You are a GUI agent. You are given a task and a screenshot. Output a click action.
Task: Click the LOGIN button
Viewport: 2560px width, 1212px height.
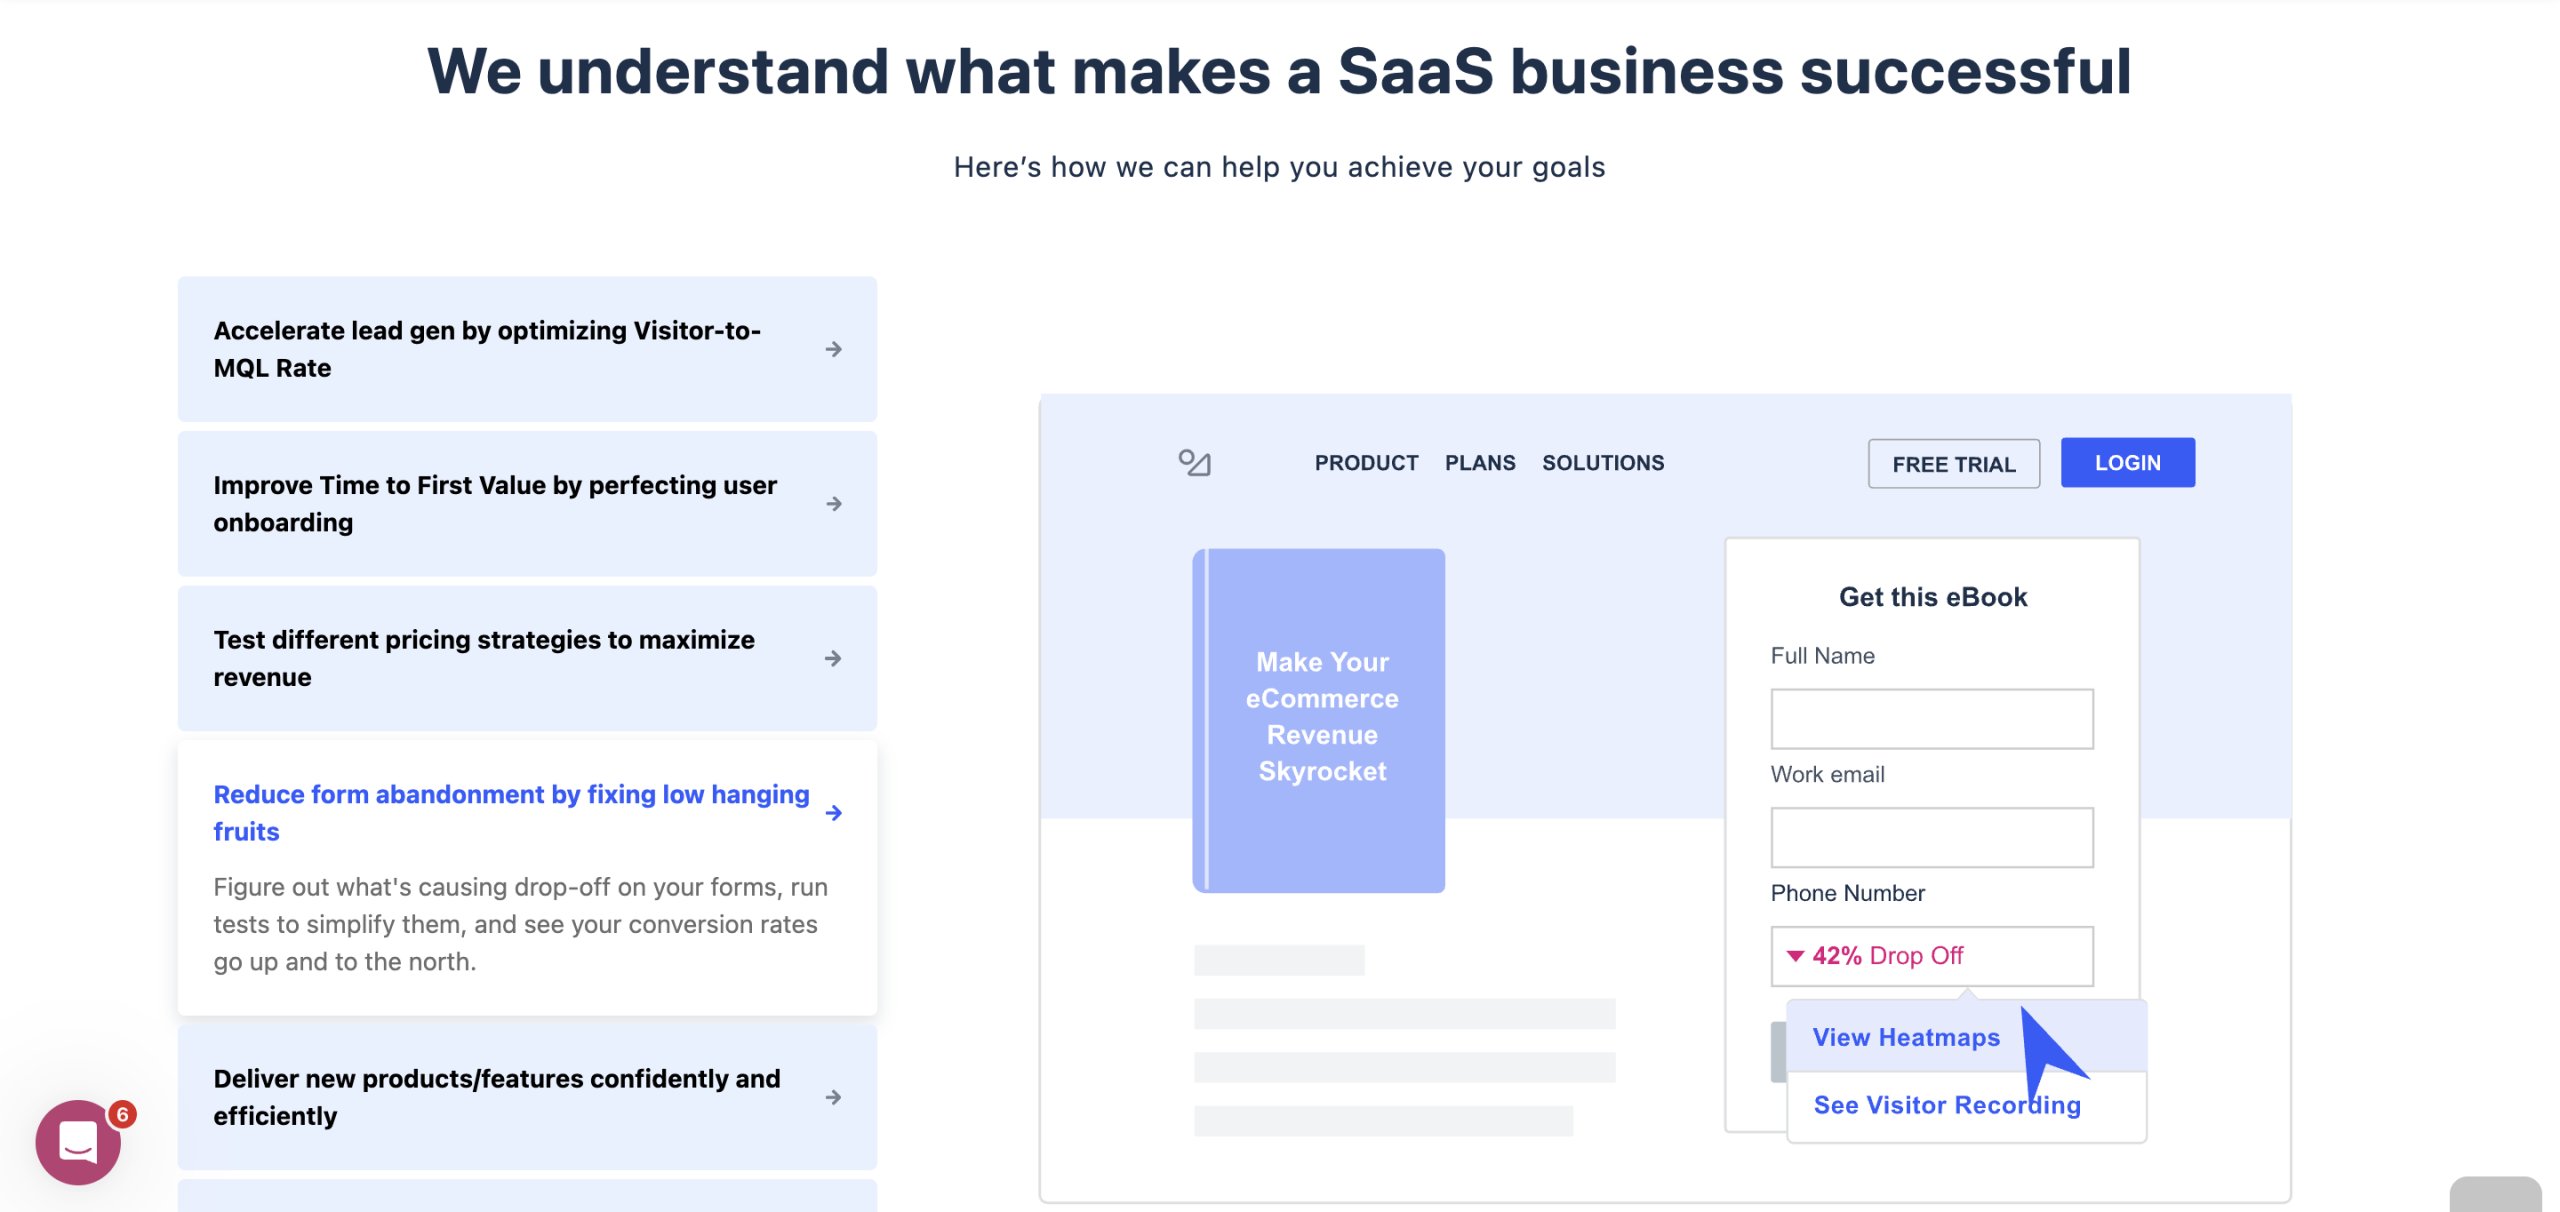point(2127,462)
